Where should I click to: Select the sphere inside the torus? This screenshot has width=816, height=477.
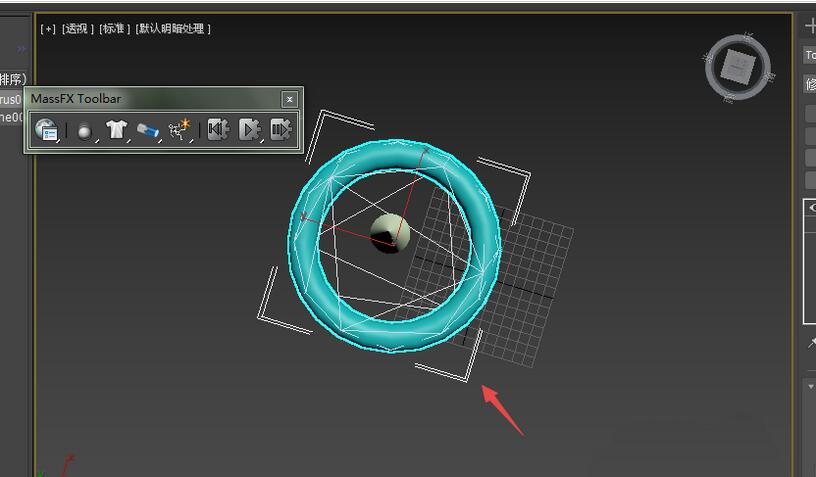pyautogui.click(x=390, y=233)
